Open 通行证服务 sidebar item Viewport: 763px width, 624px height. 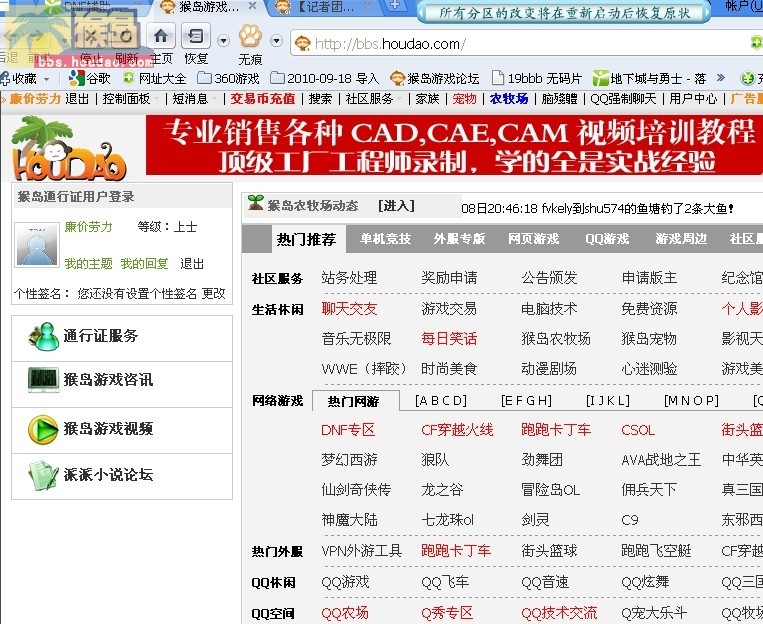click(x=122, y=337)
